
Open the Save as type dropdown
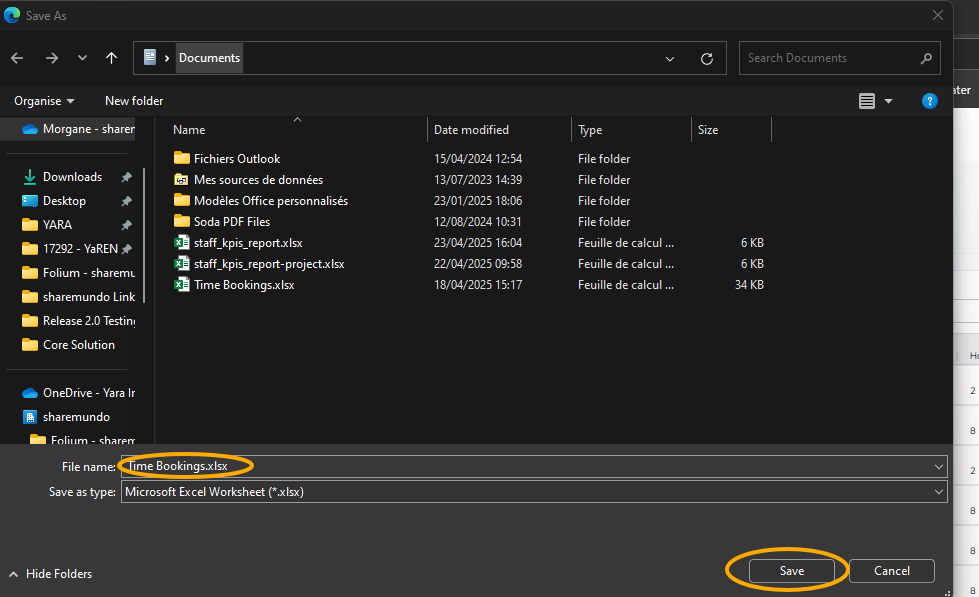point(938,492)
